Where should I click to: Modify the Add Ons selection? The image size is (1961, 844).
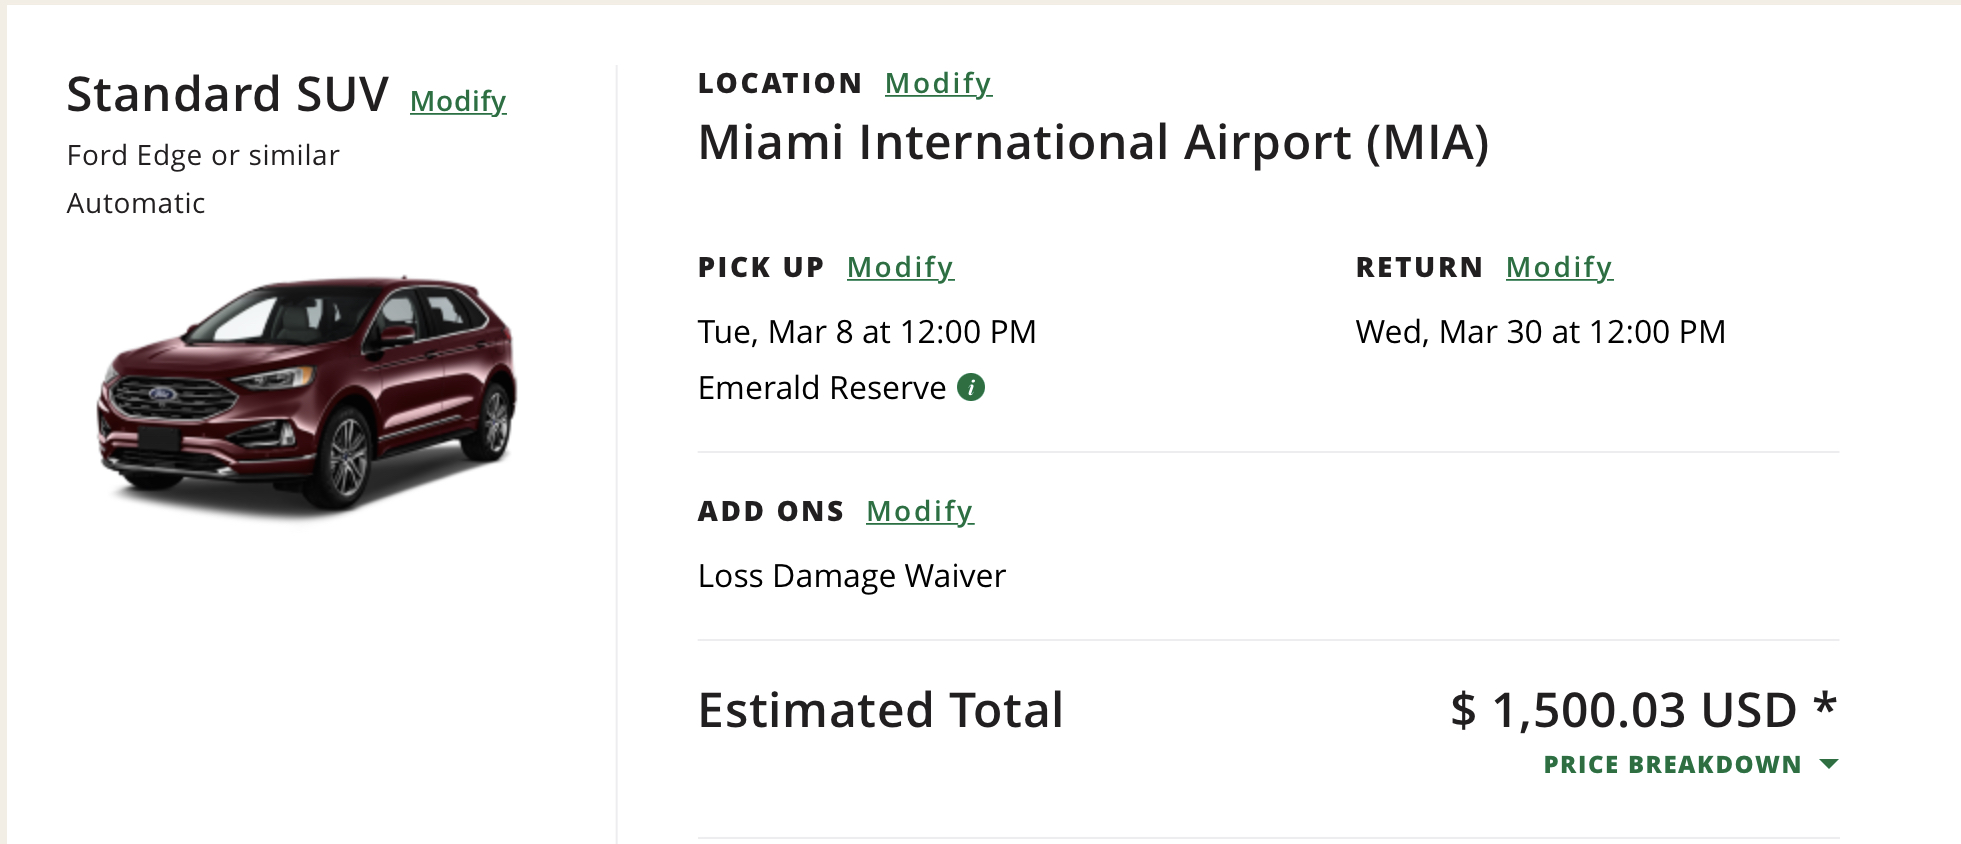919,511
